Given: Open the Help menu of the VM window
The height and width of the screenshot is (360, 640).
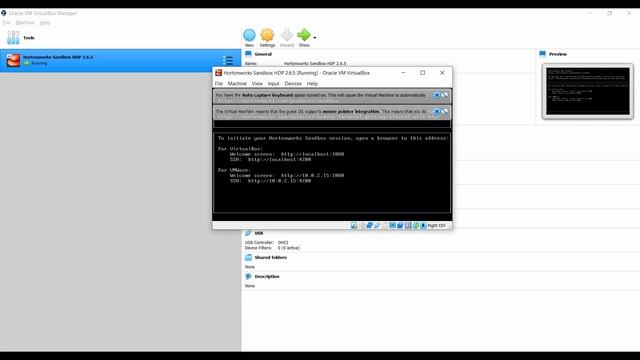Looking at the screenshot, I should tap(312, 84).
